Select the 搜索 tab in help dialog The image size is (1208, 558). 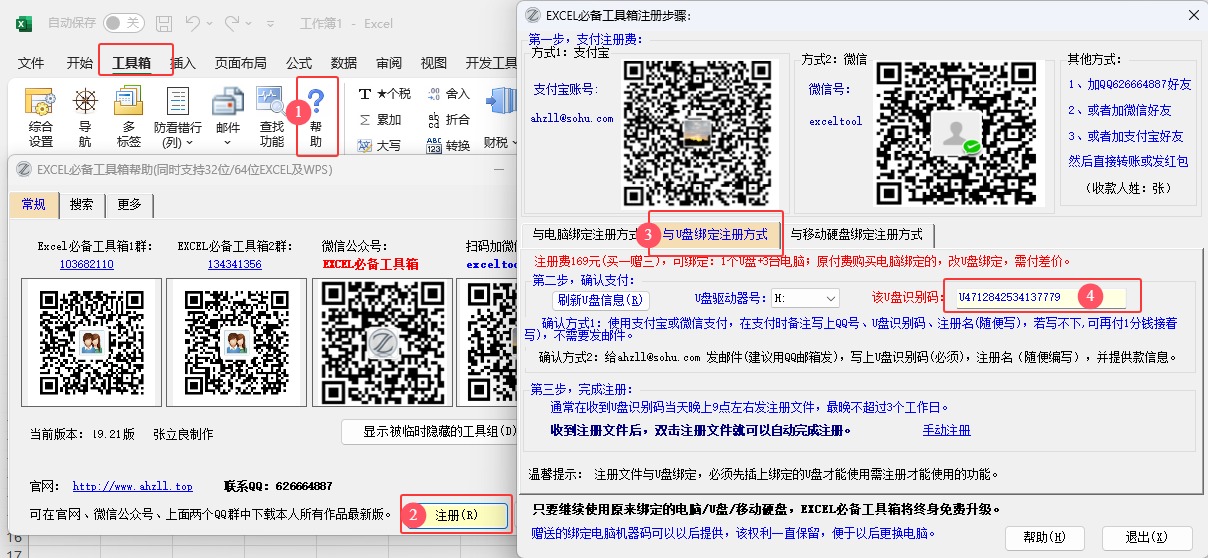tap(82, 205)
